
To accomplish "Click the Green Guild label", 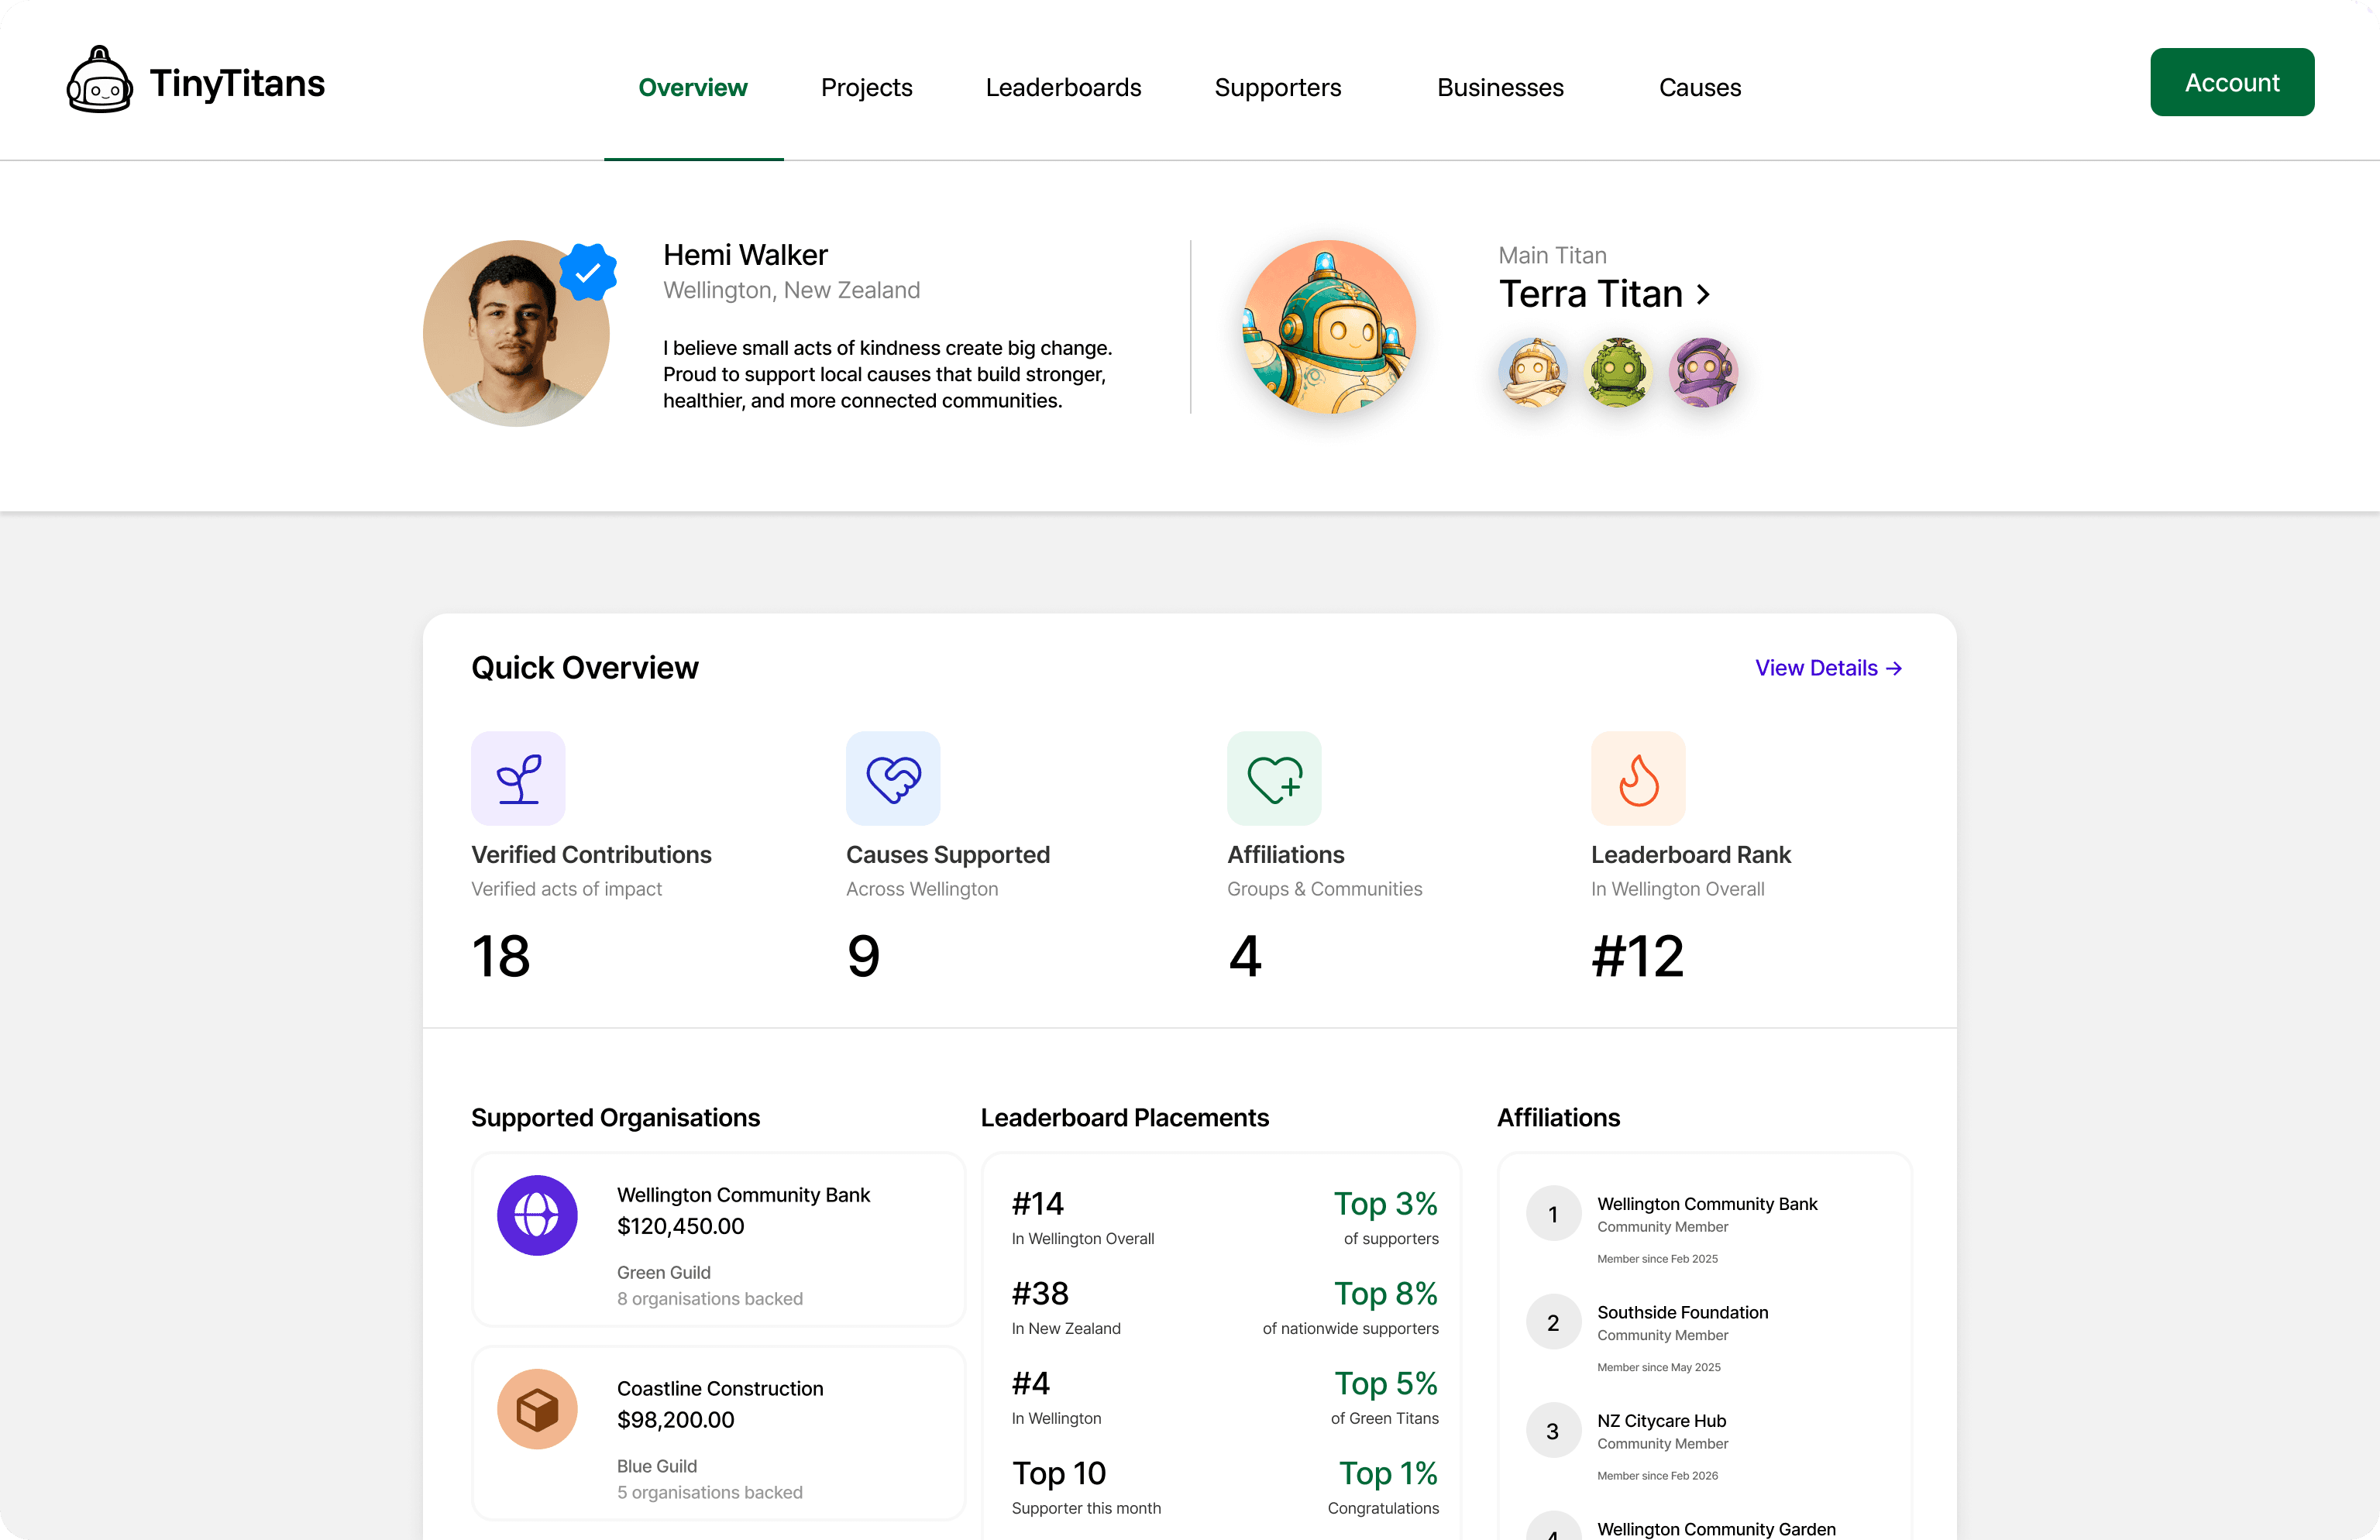I will [x=663, y=1272].
